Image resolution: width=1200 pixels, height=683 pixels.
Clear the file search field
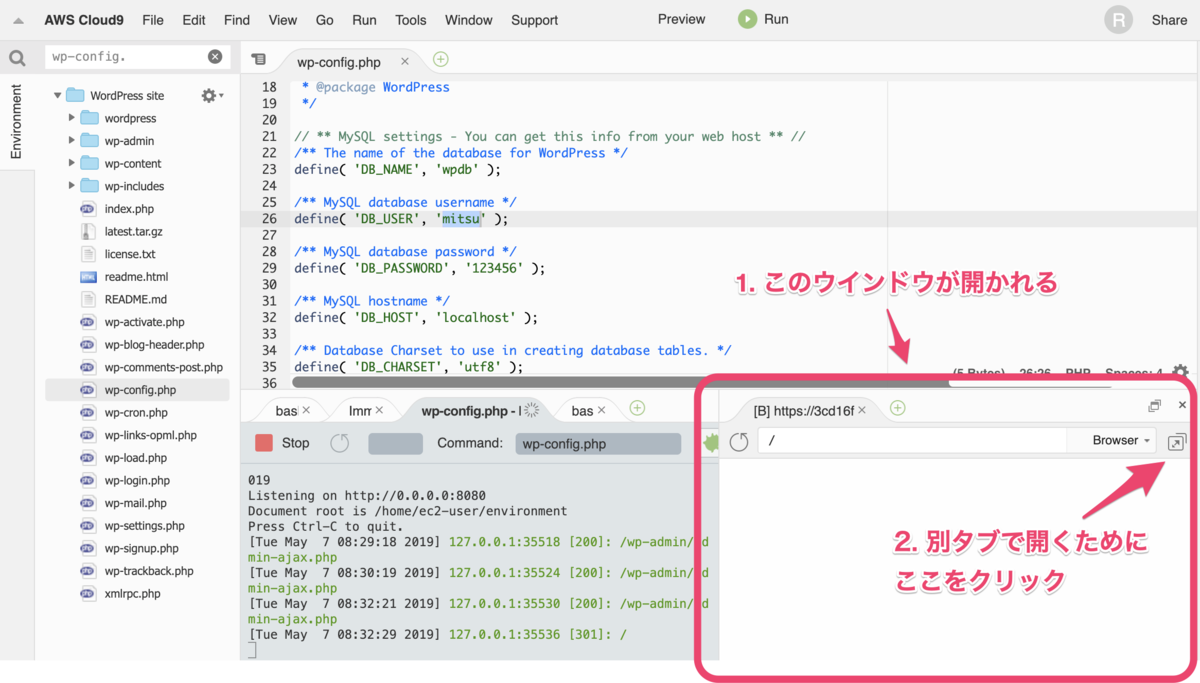click(x=215, y=57)
